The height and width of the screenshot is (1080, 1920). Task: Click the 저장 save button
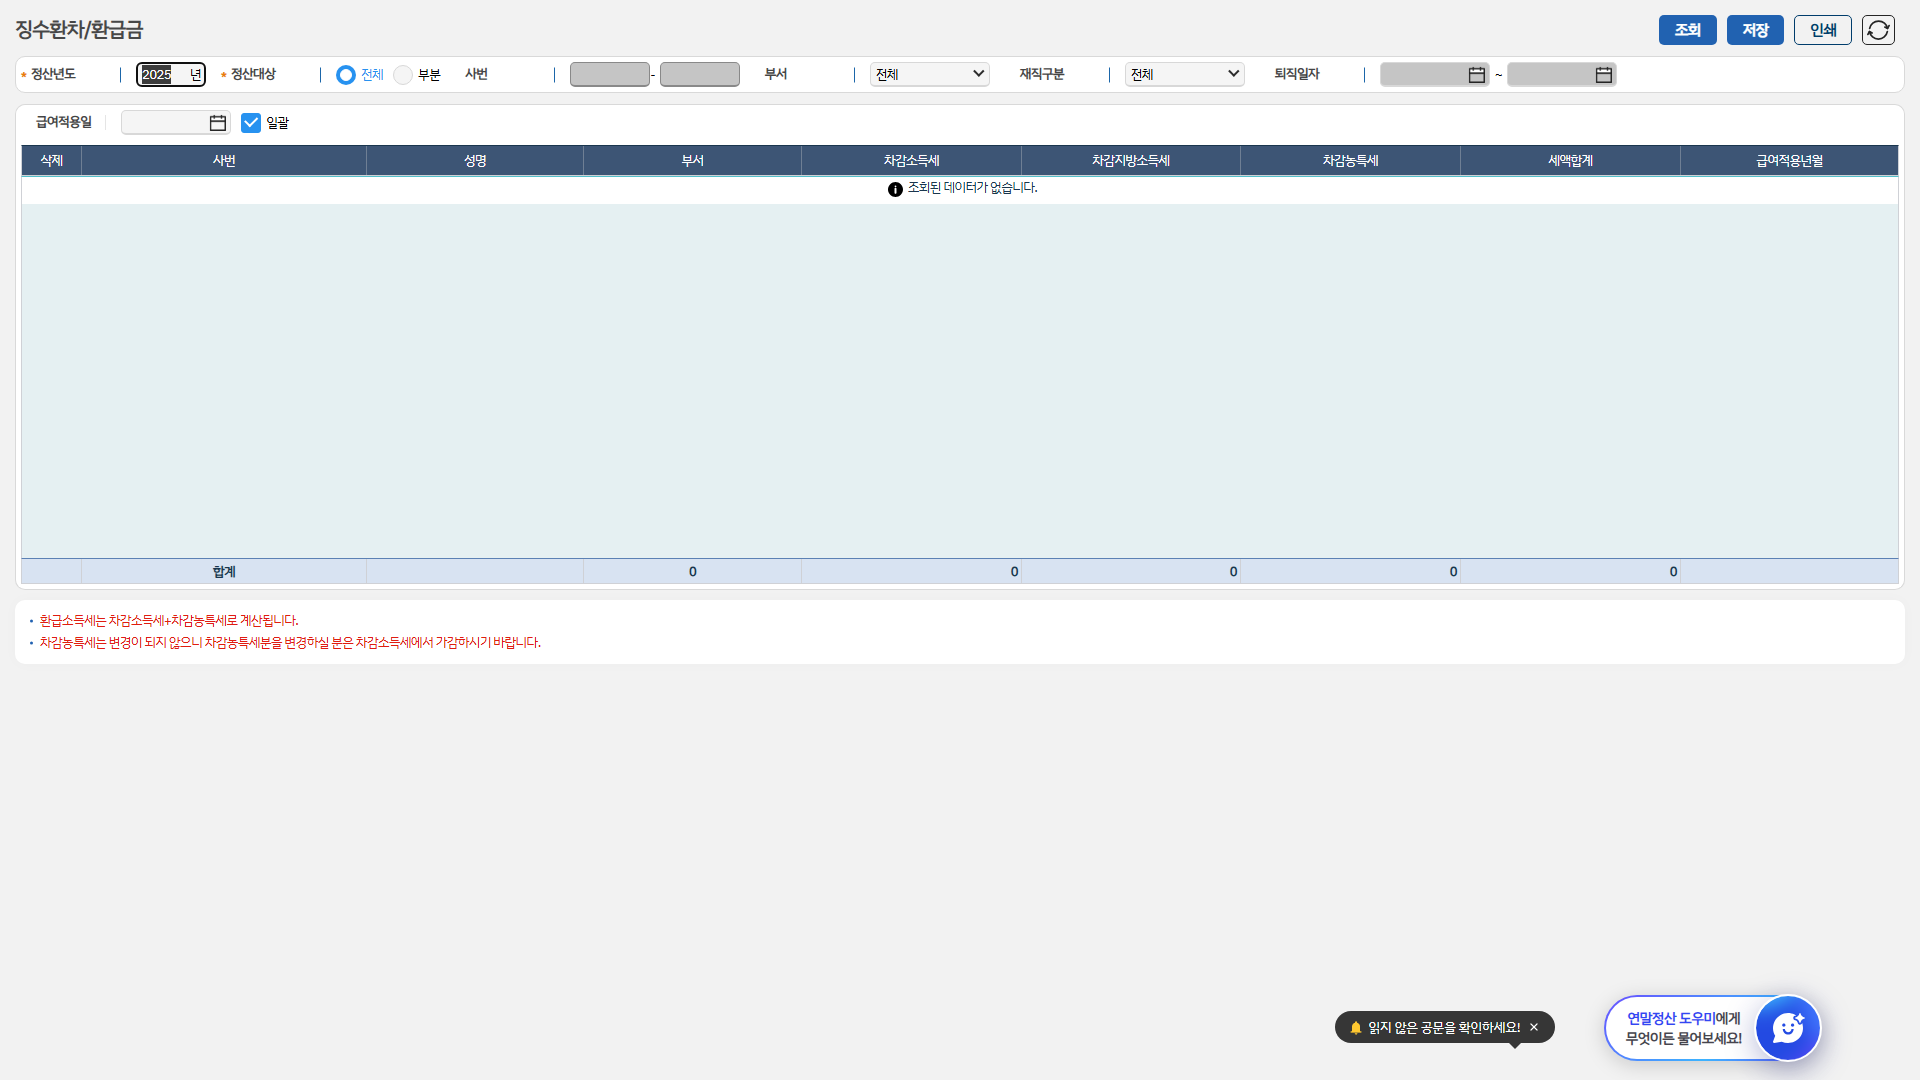tap(1755, 30)
